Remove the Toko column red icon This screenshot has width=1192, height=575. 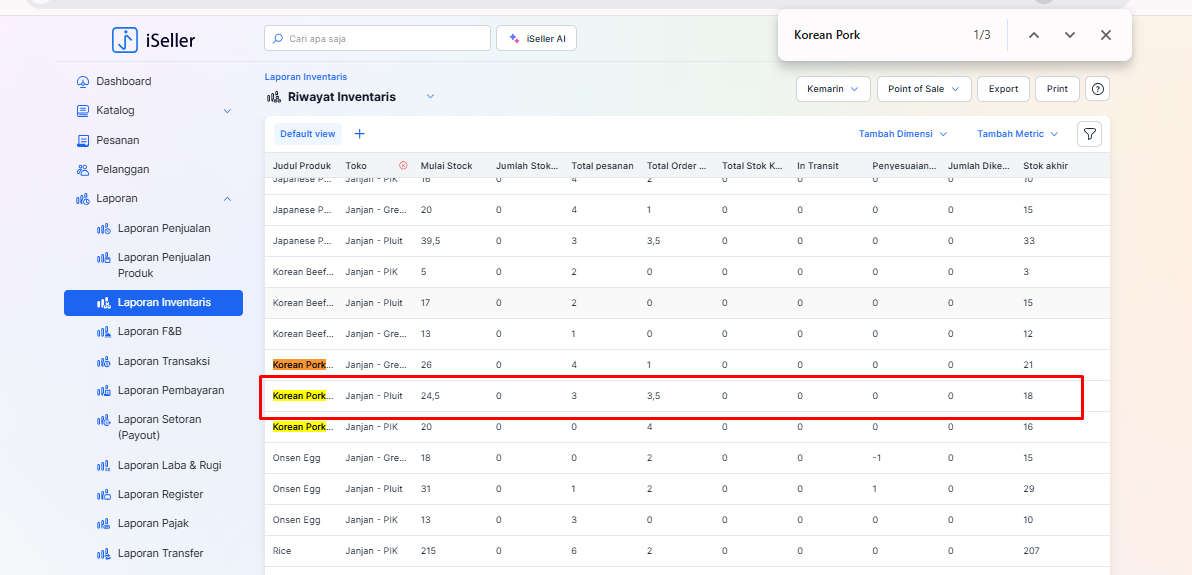(403, 166)
